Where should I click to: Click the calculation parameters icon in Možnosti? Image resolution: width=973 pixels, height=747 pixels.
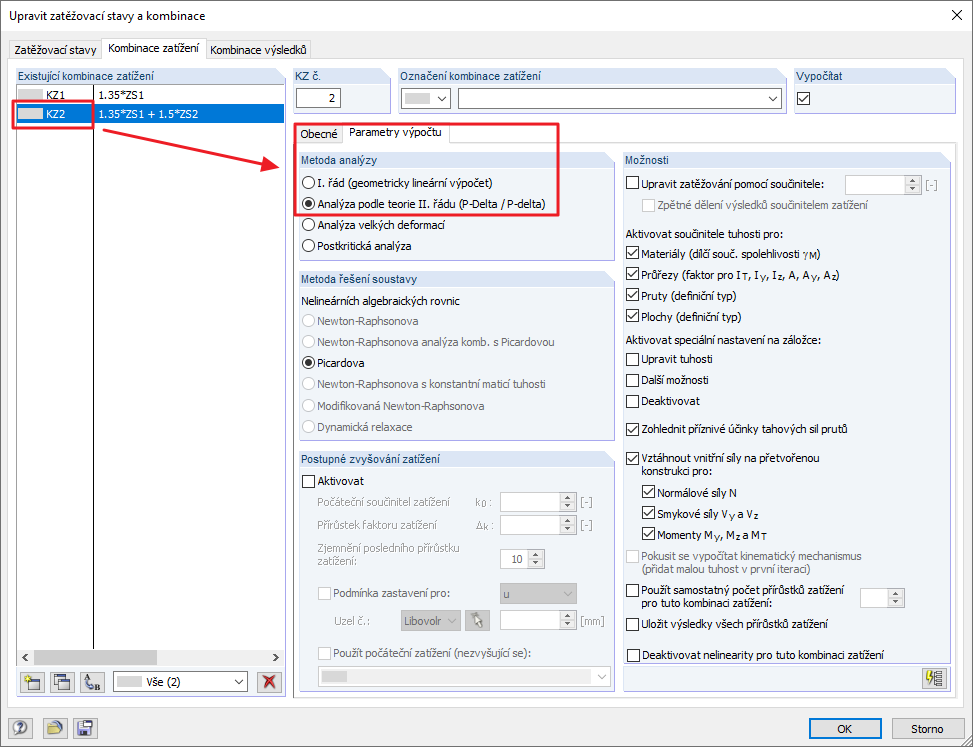935,678
